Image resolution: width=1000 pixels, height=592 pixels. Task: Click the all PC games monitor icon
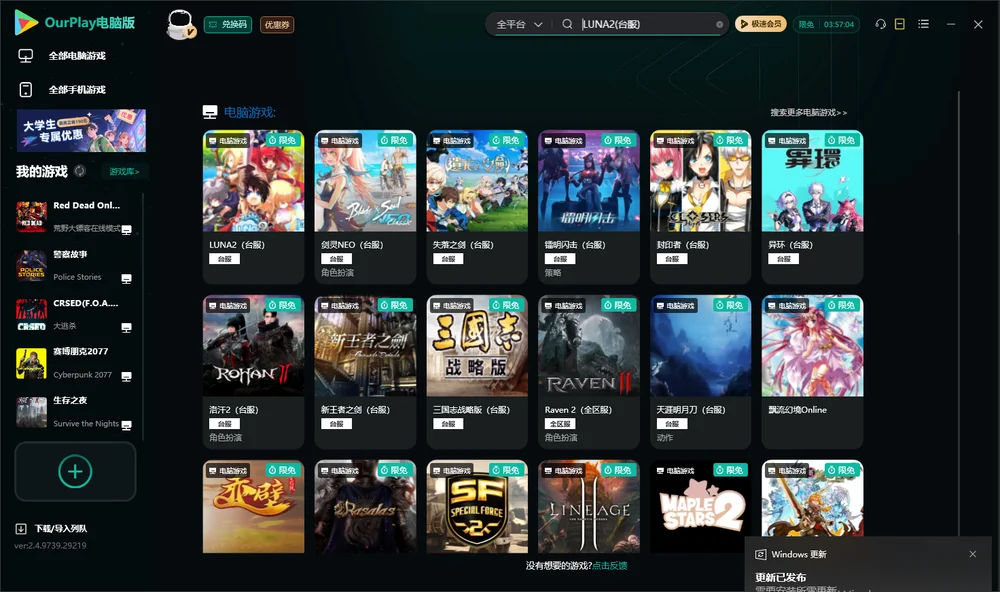pyautogui.click(x=26, y=56)
